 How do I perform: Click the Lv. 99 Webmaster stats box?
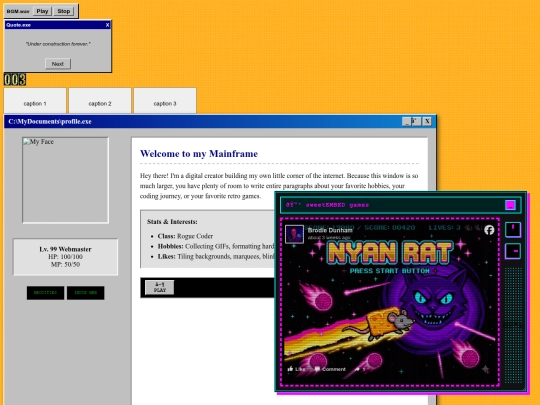point(65,257)
